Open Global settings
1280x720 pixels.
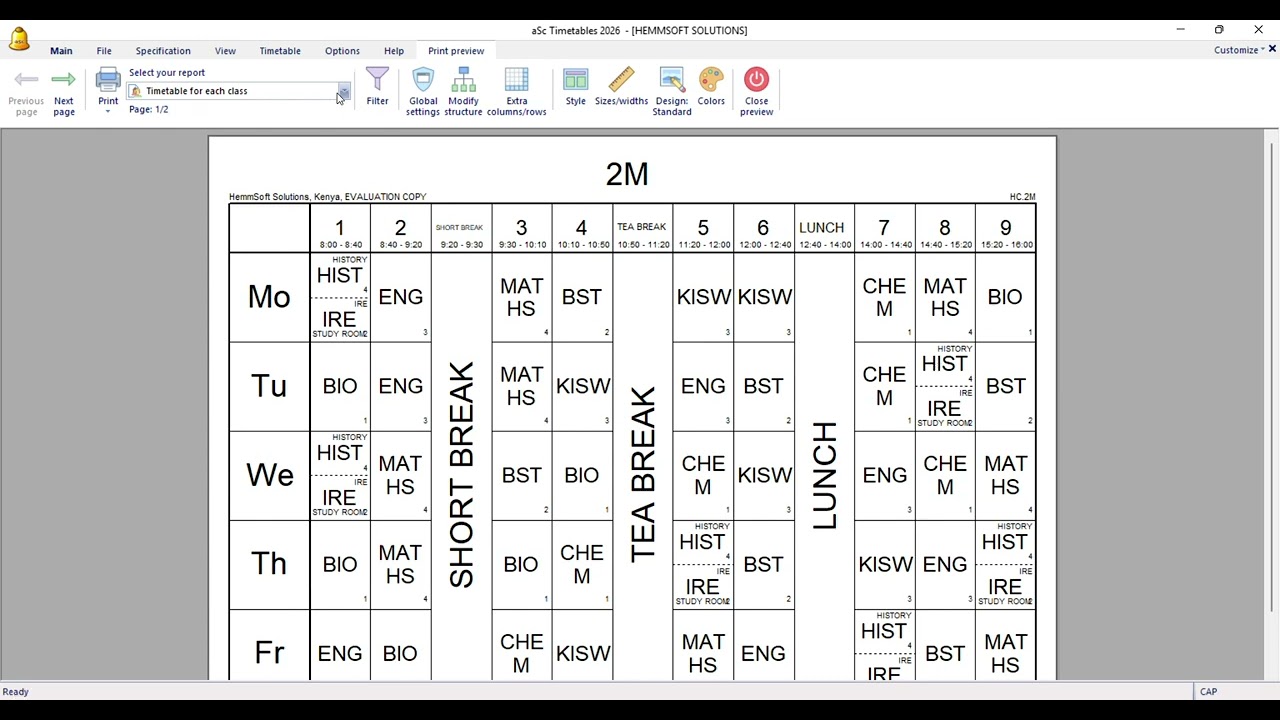click(423, 92)
